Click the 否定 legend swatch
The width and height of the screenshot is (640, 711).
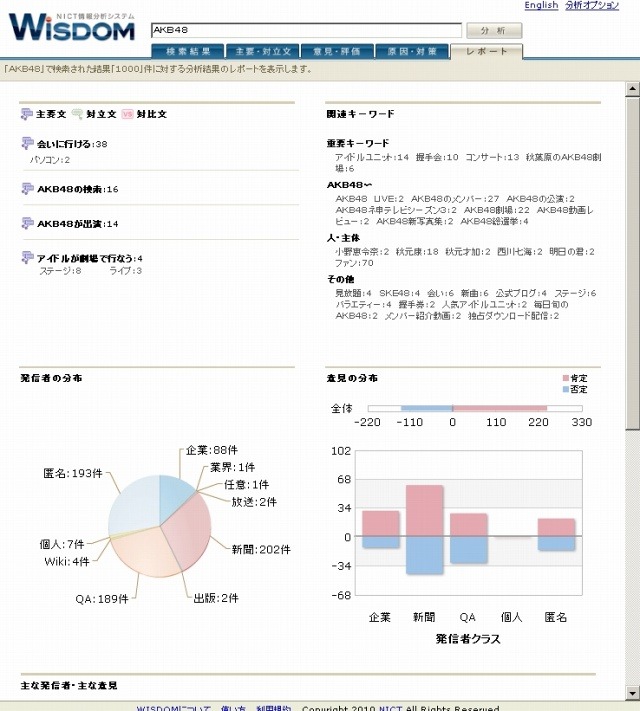pyautogui.click(x=566, y=389)
